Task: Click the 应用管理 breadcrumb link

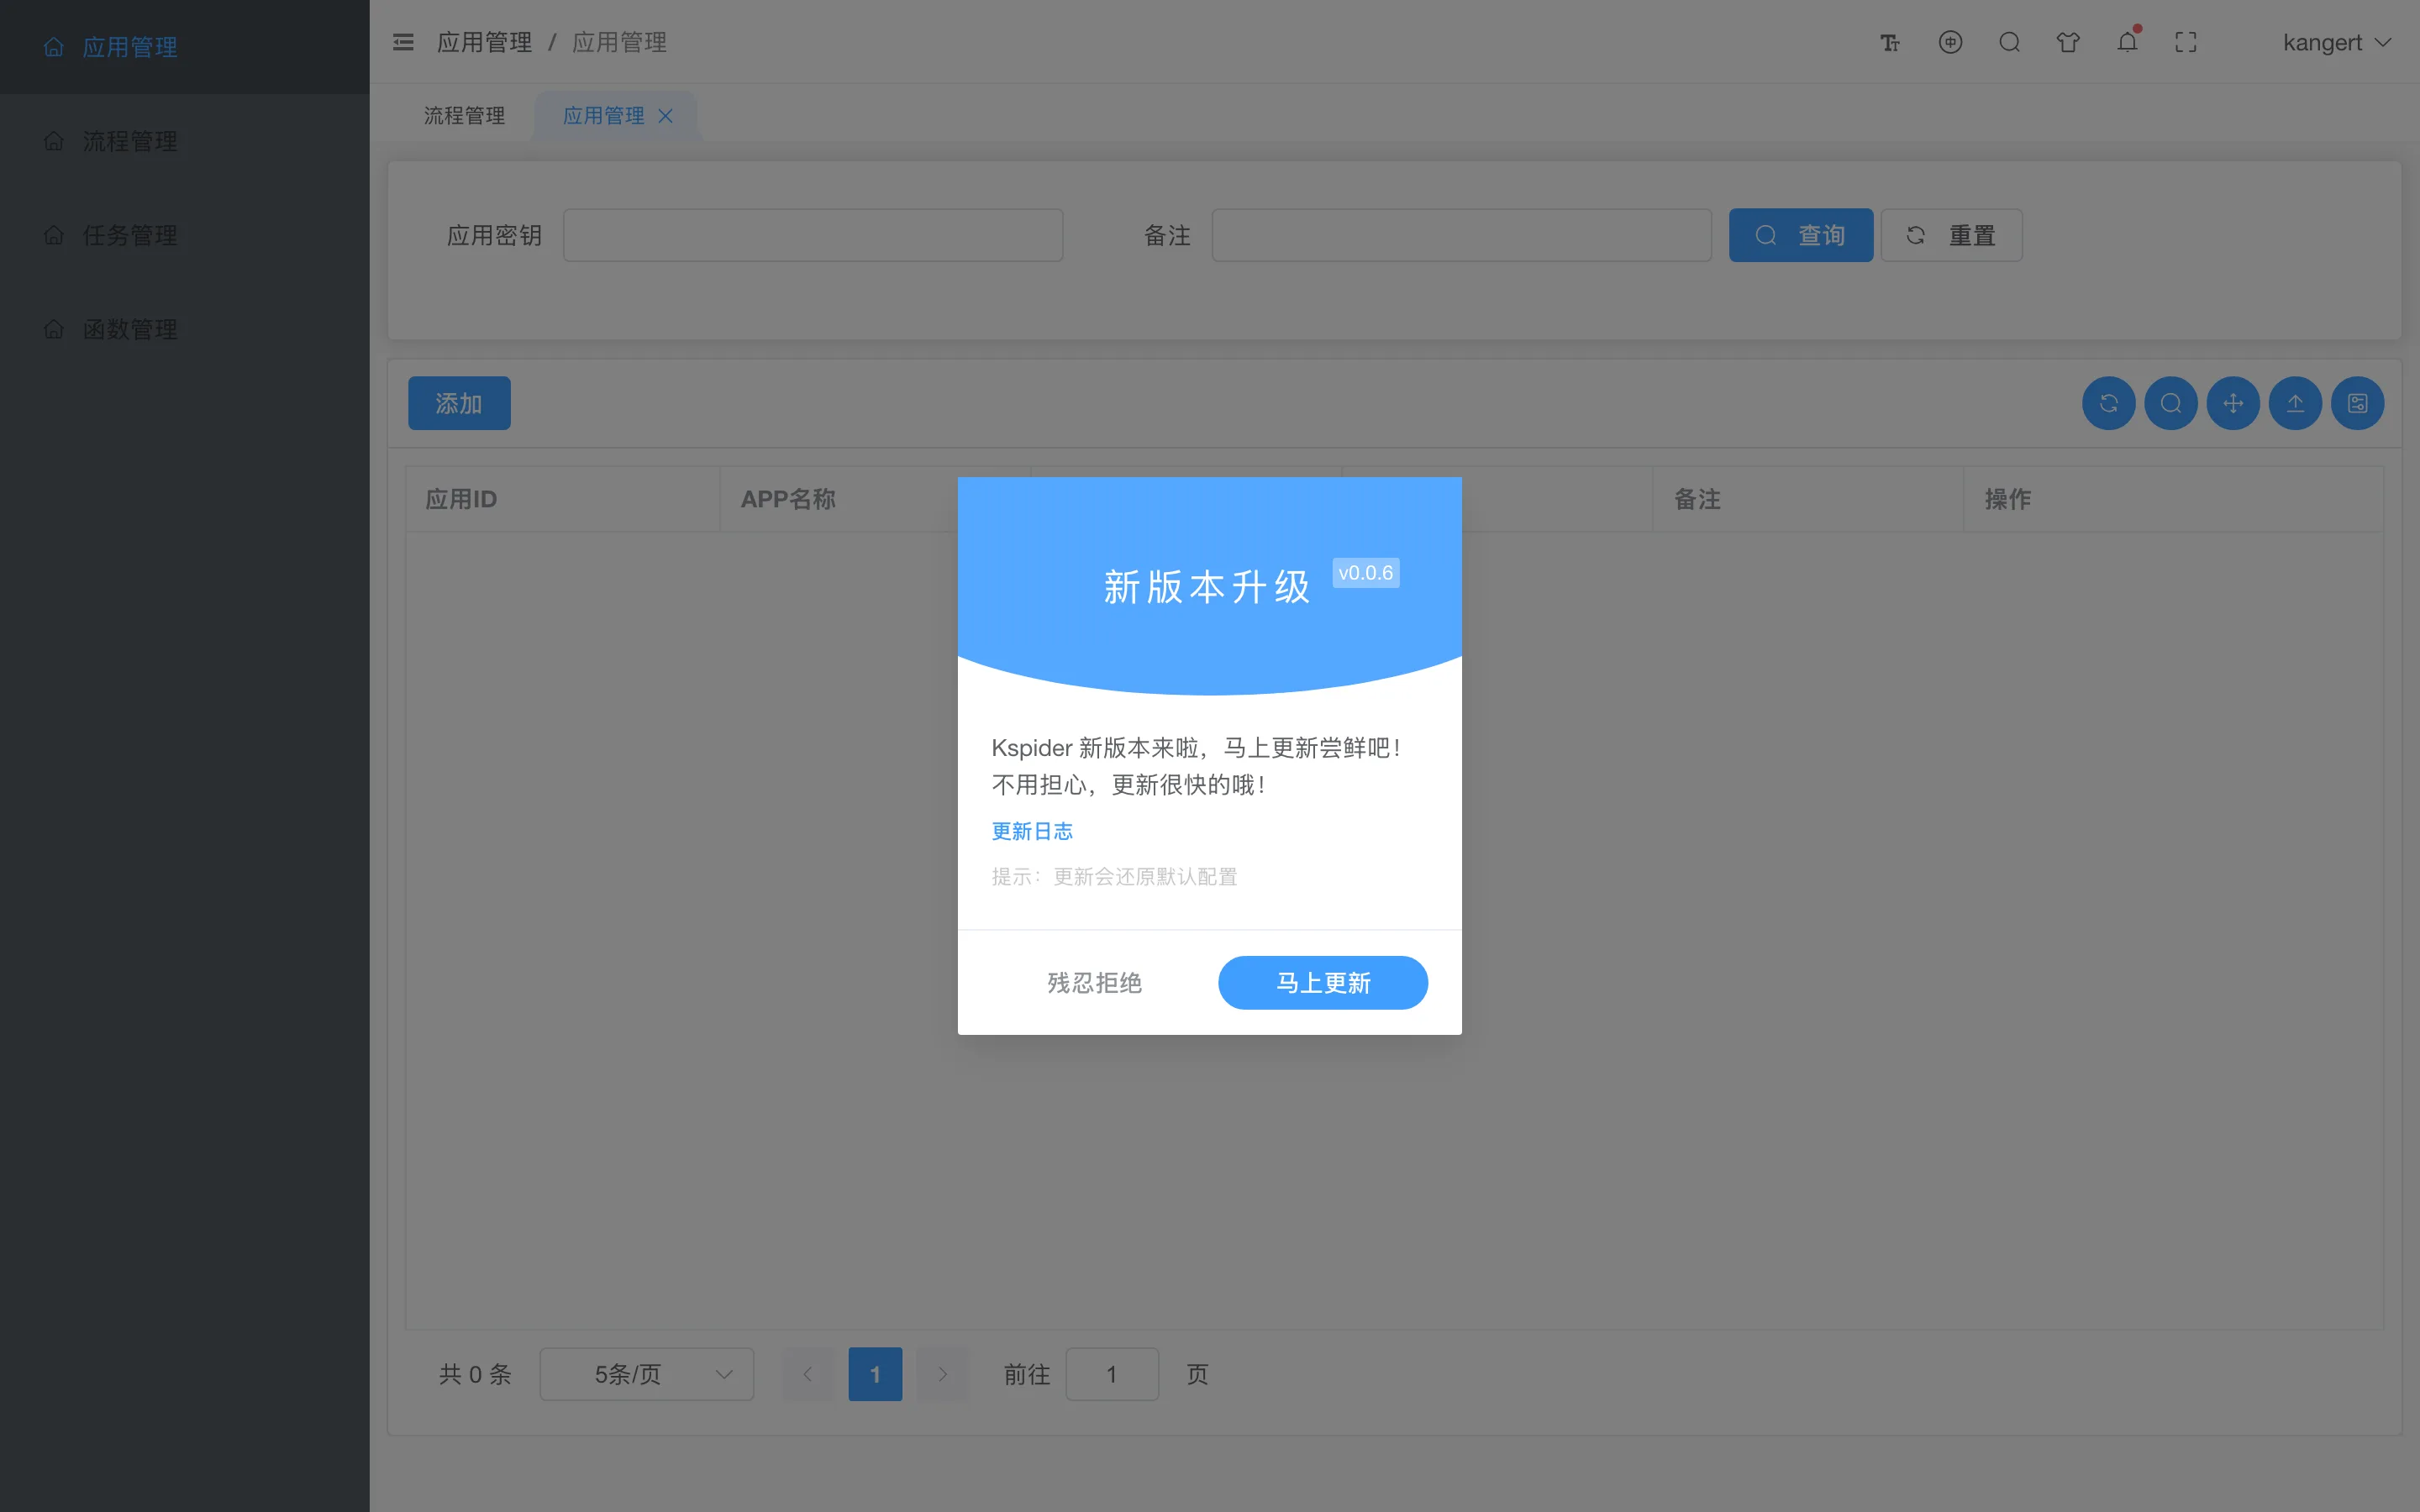Action: tap(484, 42)
